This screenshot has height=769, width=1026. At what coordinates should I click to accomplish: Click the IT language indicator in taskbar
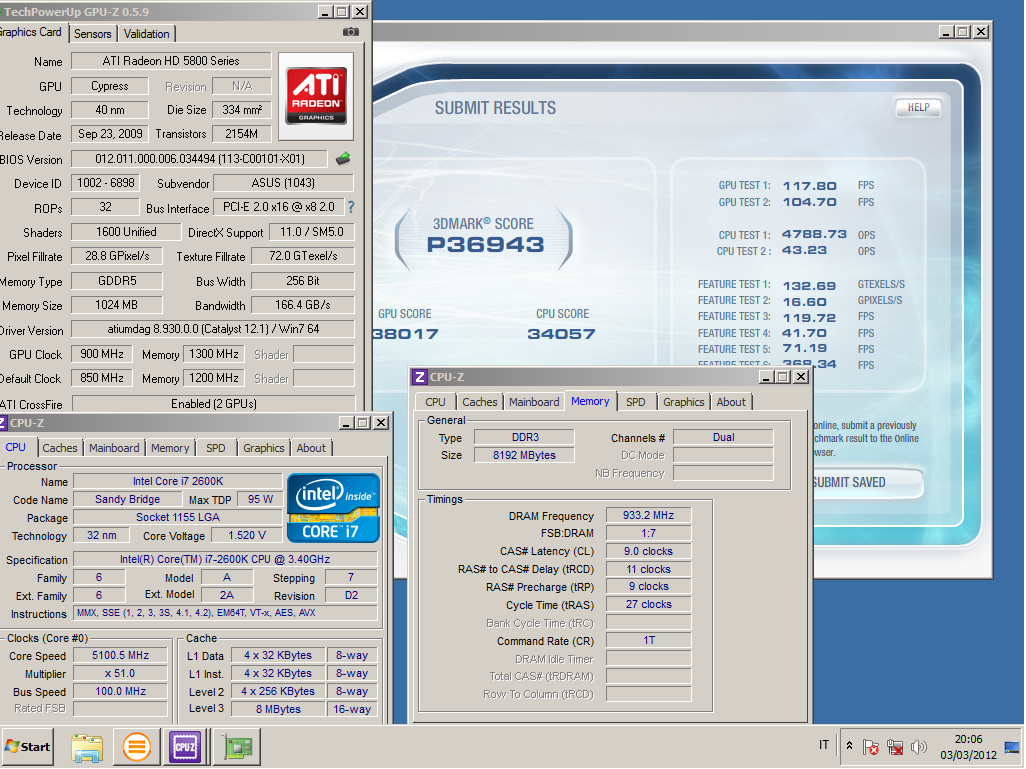(824, 745)
